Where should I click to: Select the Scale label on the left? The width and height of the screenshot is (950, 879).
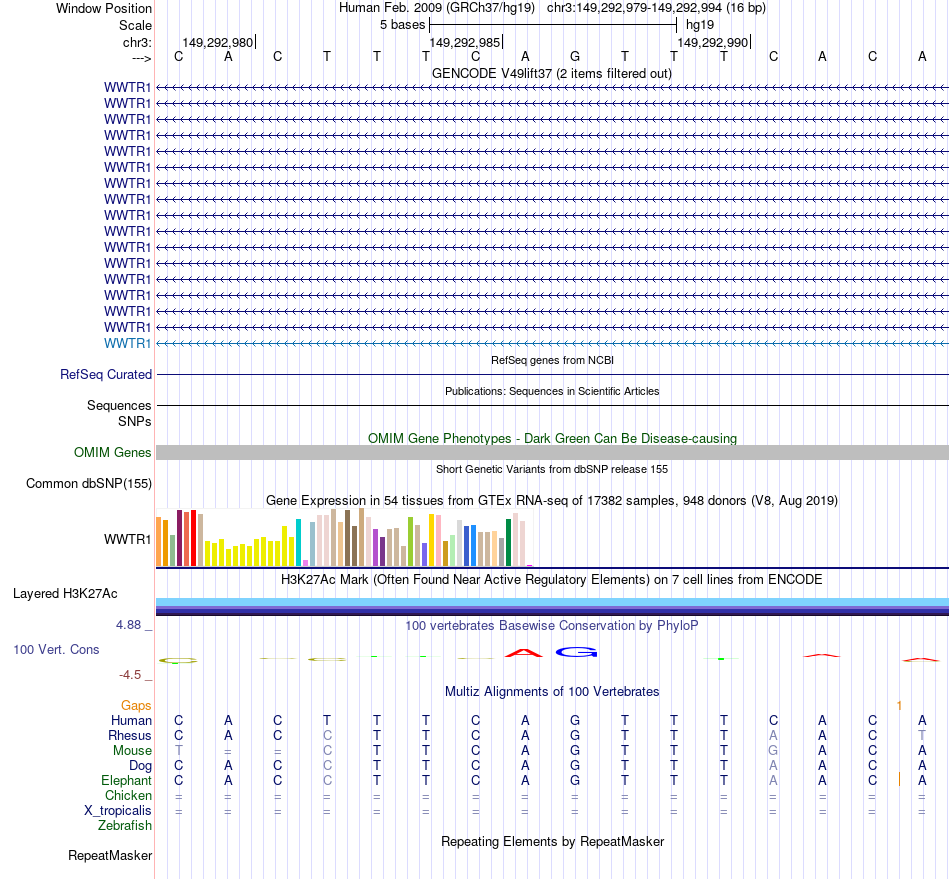pyautogui.click(x=135, y=25)
